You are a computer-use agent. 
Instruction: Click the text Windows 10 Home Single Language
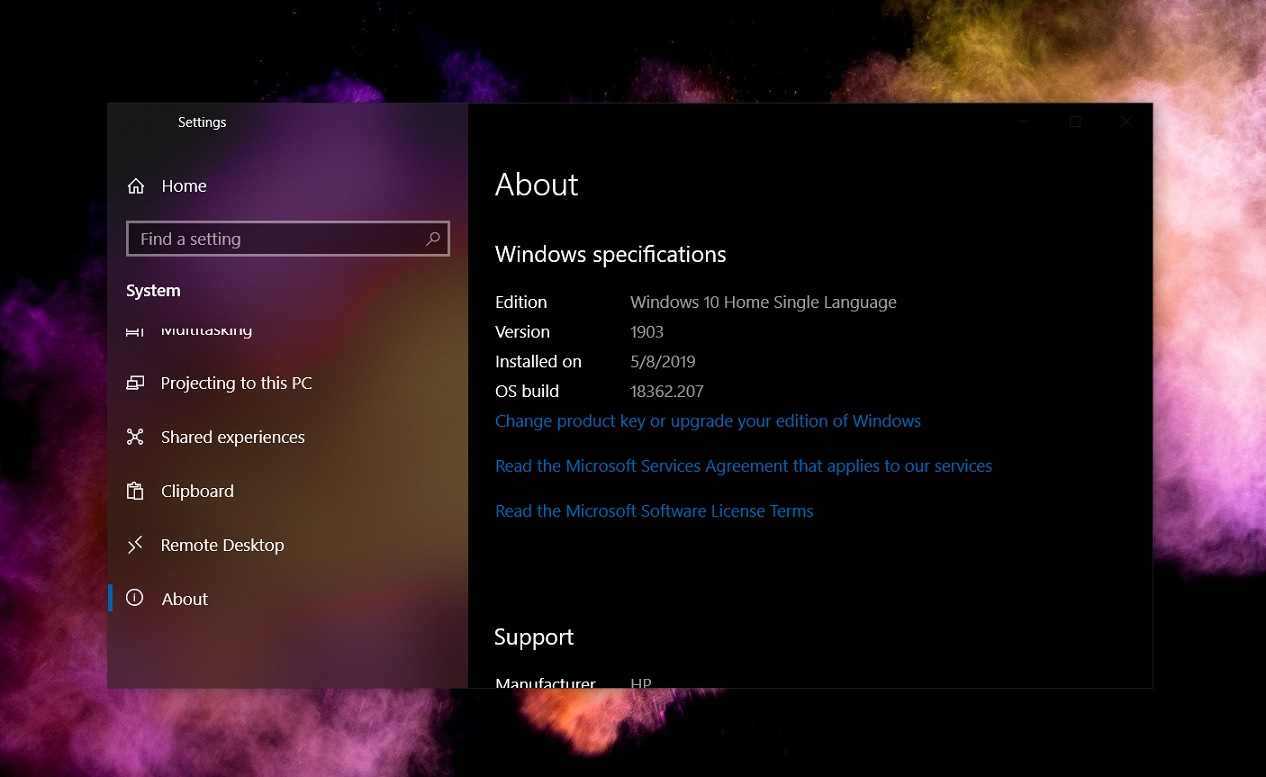tap(763, 302)
